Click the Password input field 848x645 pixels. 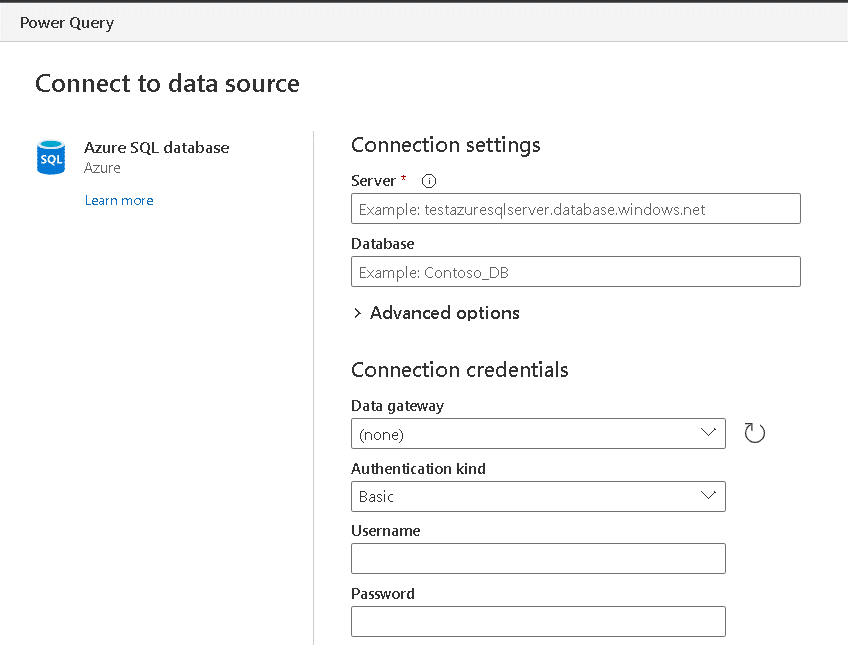(x=538, y=621)
